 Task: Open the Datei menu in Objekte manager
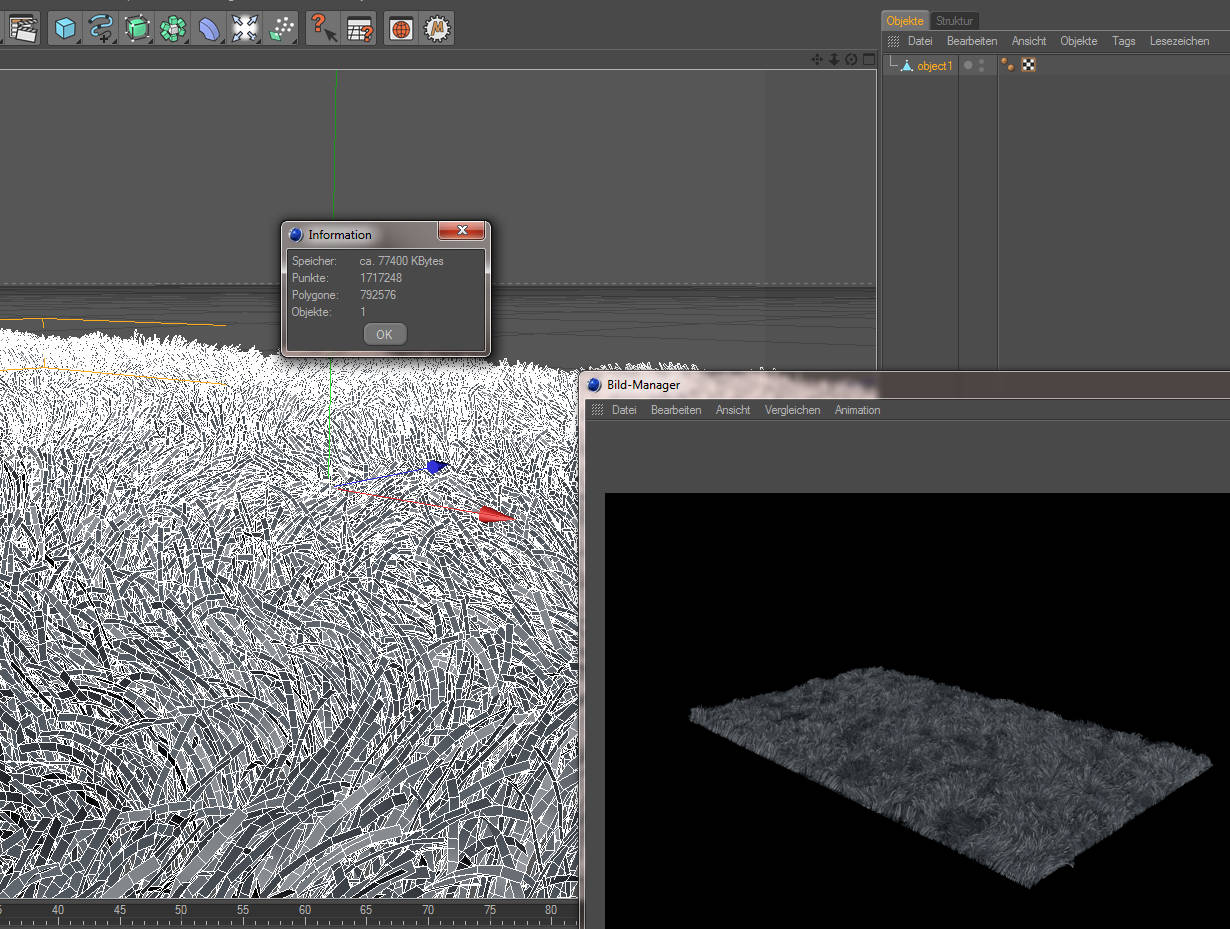tap(919, 41)
